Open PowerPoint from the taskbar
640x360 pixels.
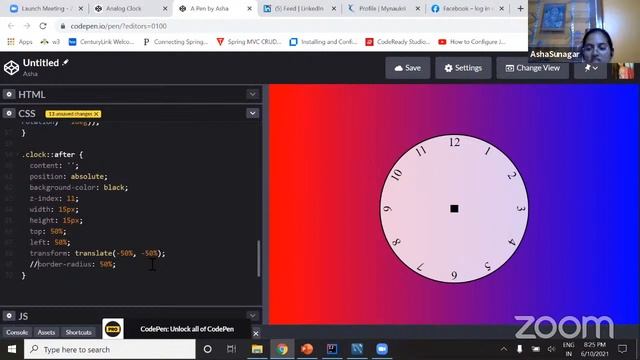307,349
